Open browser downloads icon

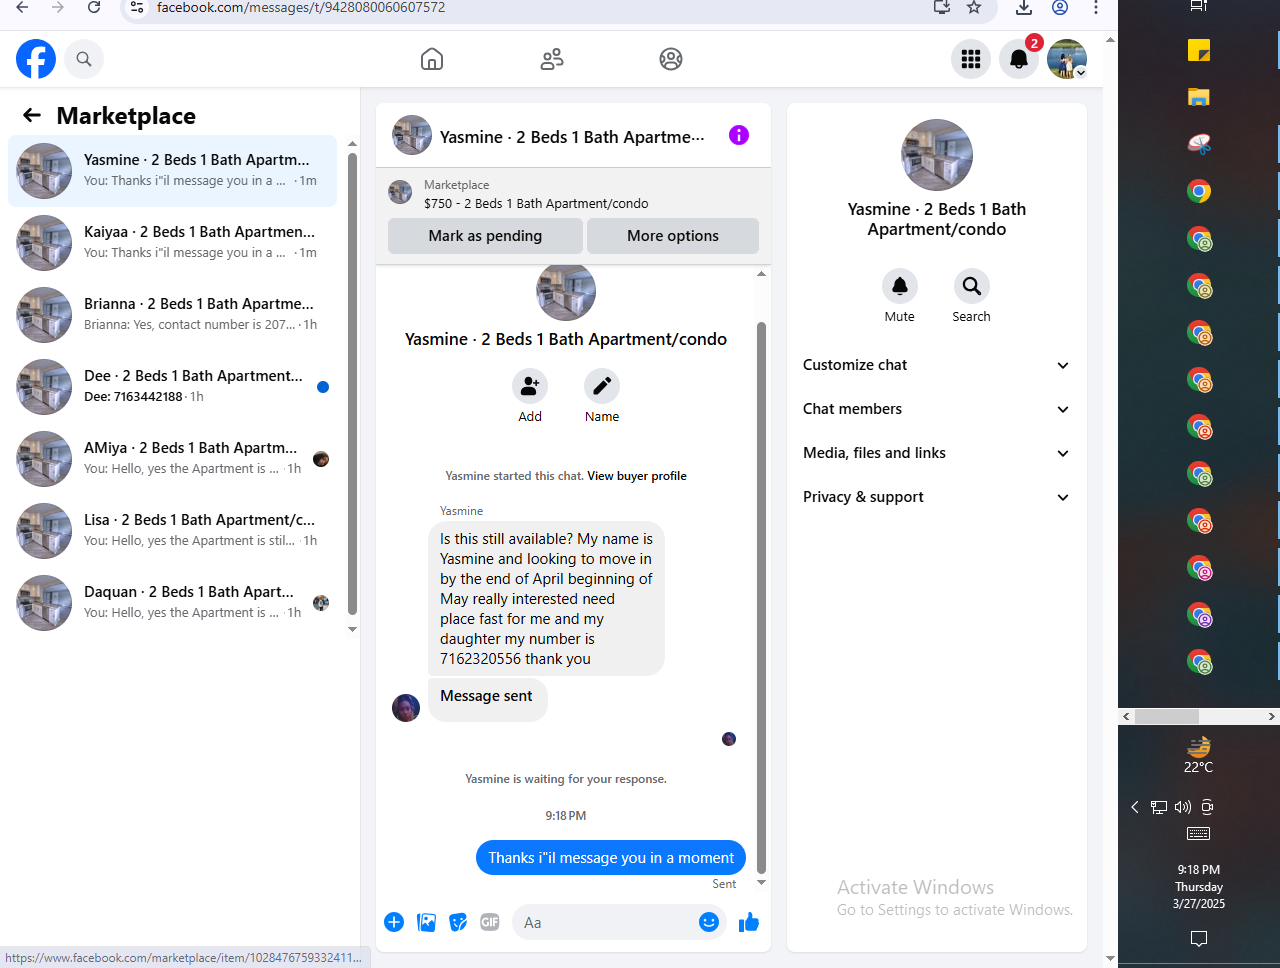[x=1024, y=7]
